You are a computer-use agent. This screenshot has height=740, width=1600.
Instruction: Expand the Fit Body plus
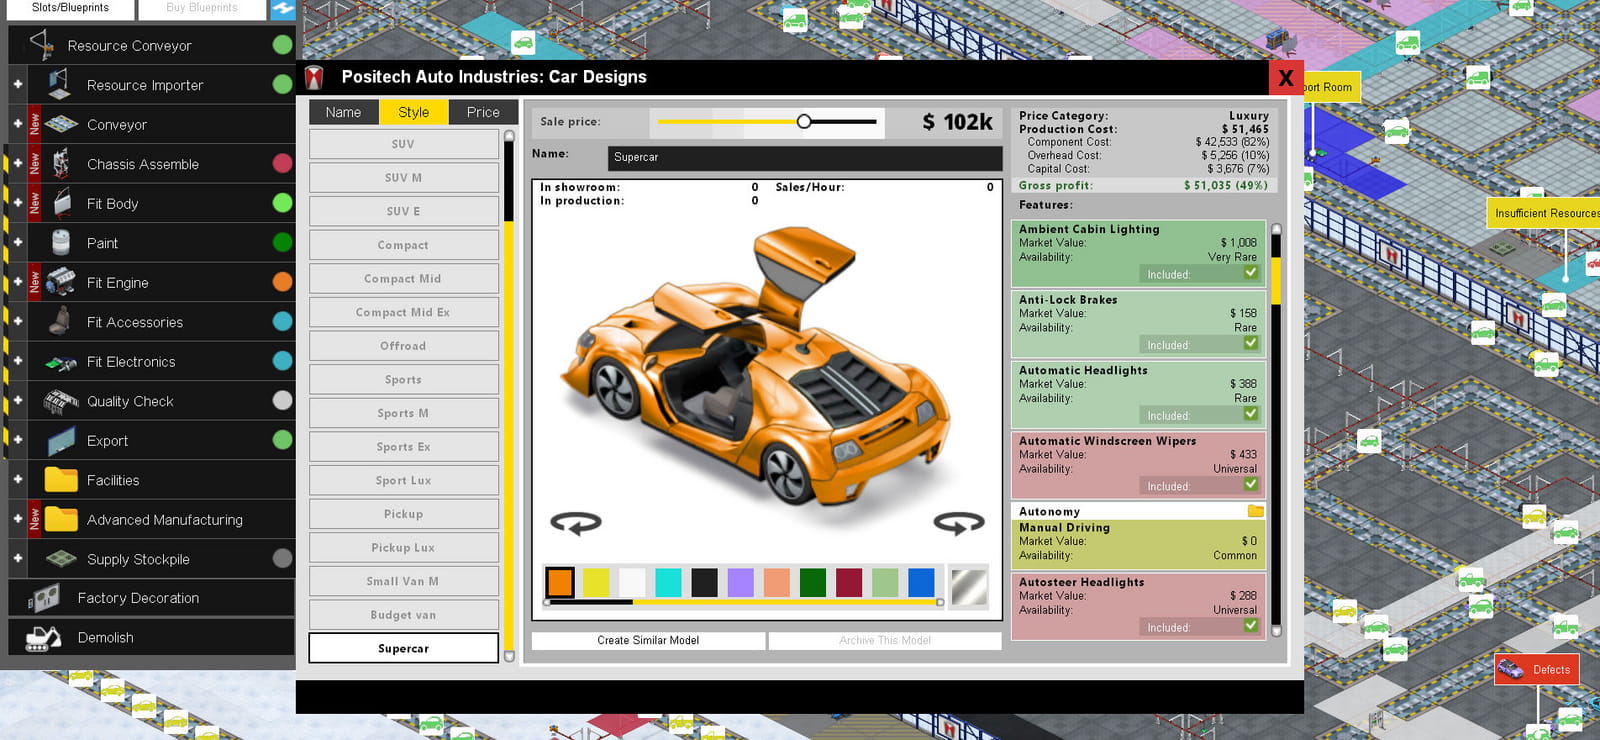[17, 203]
